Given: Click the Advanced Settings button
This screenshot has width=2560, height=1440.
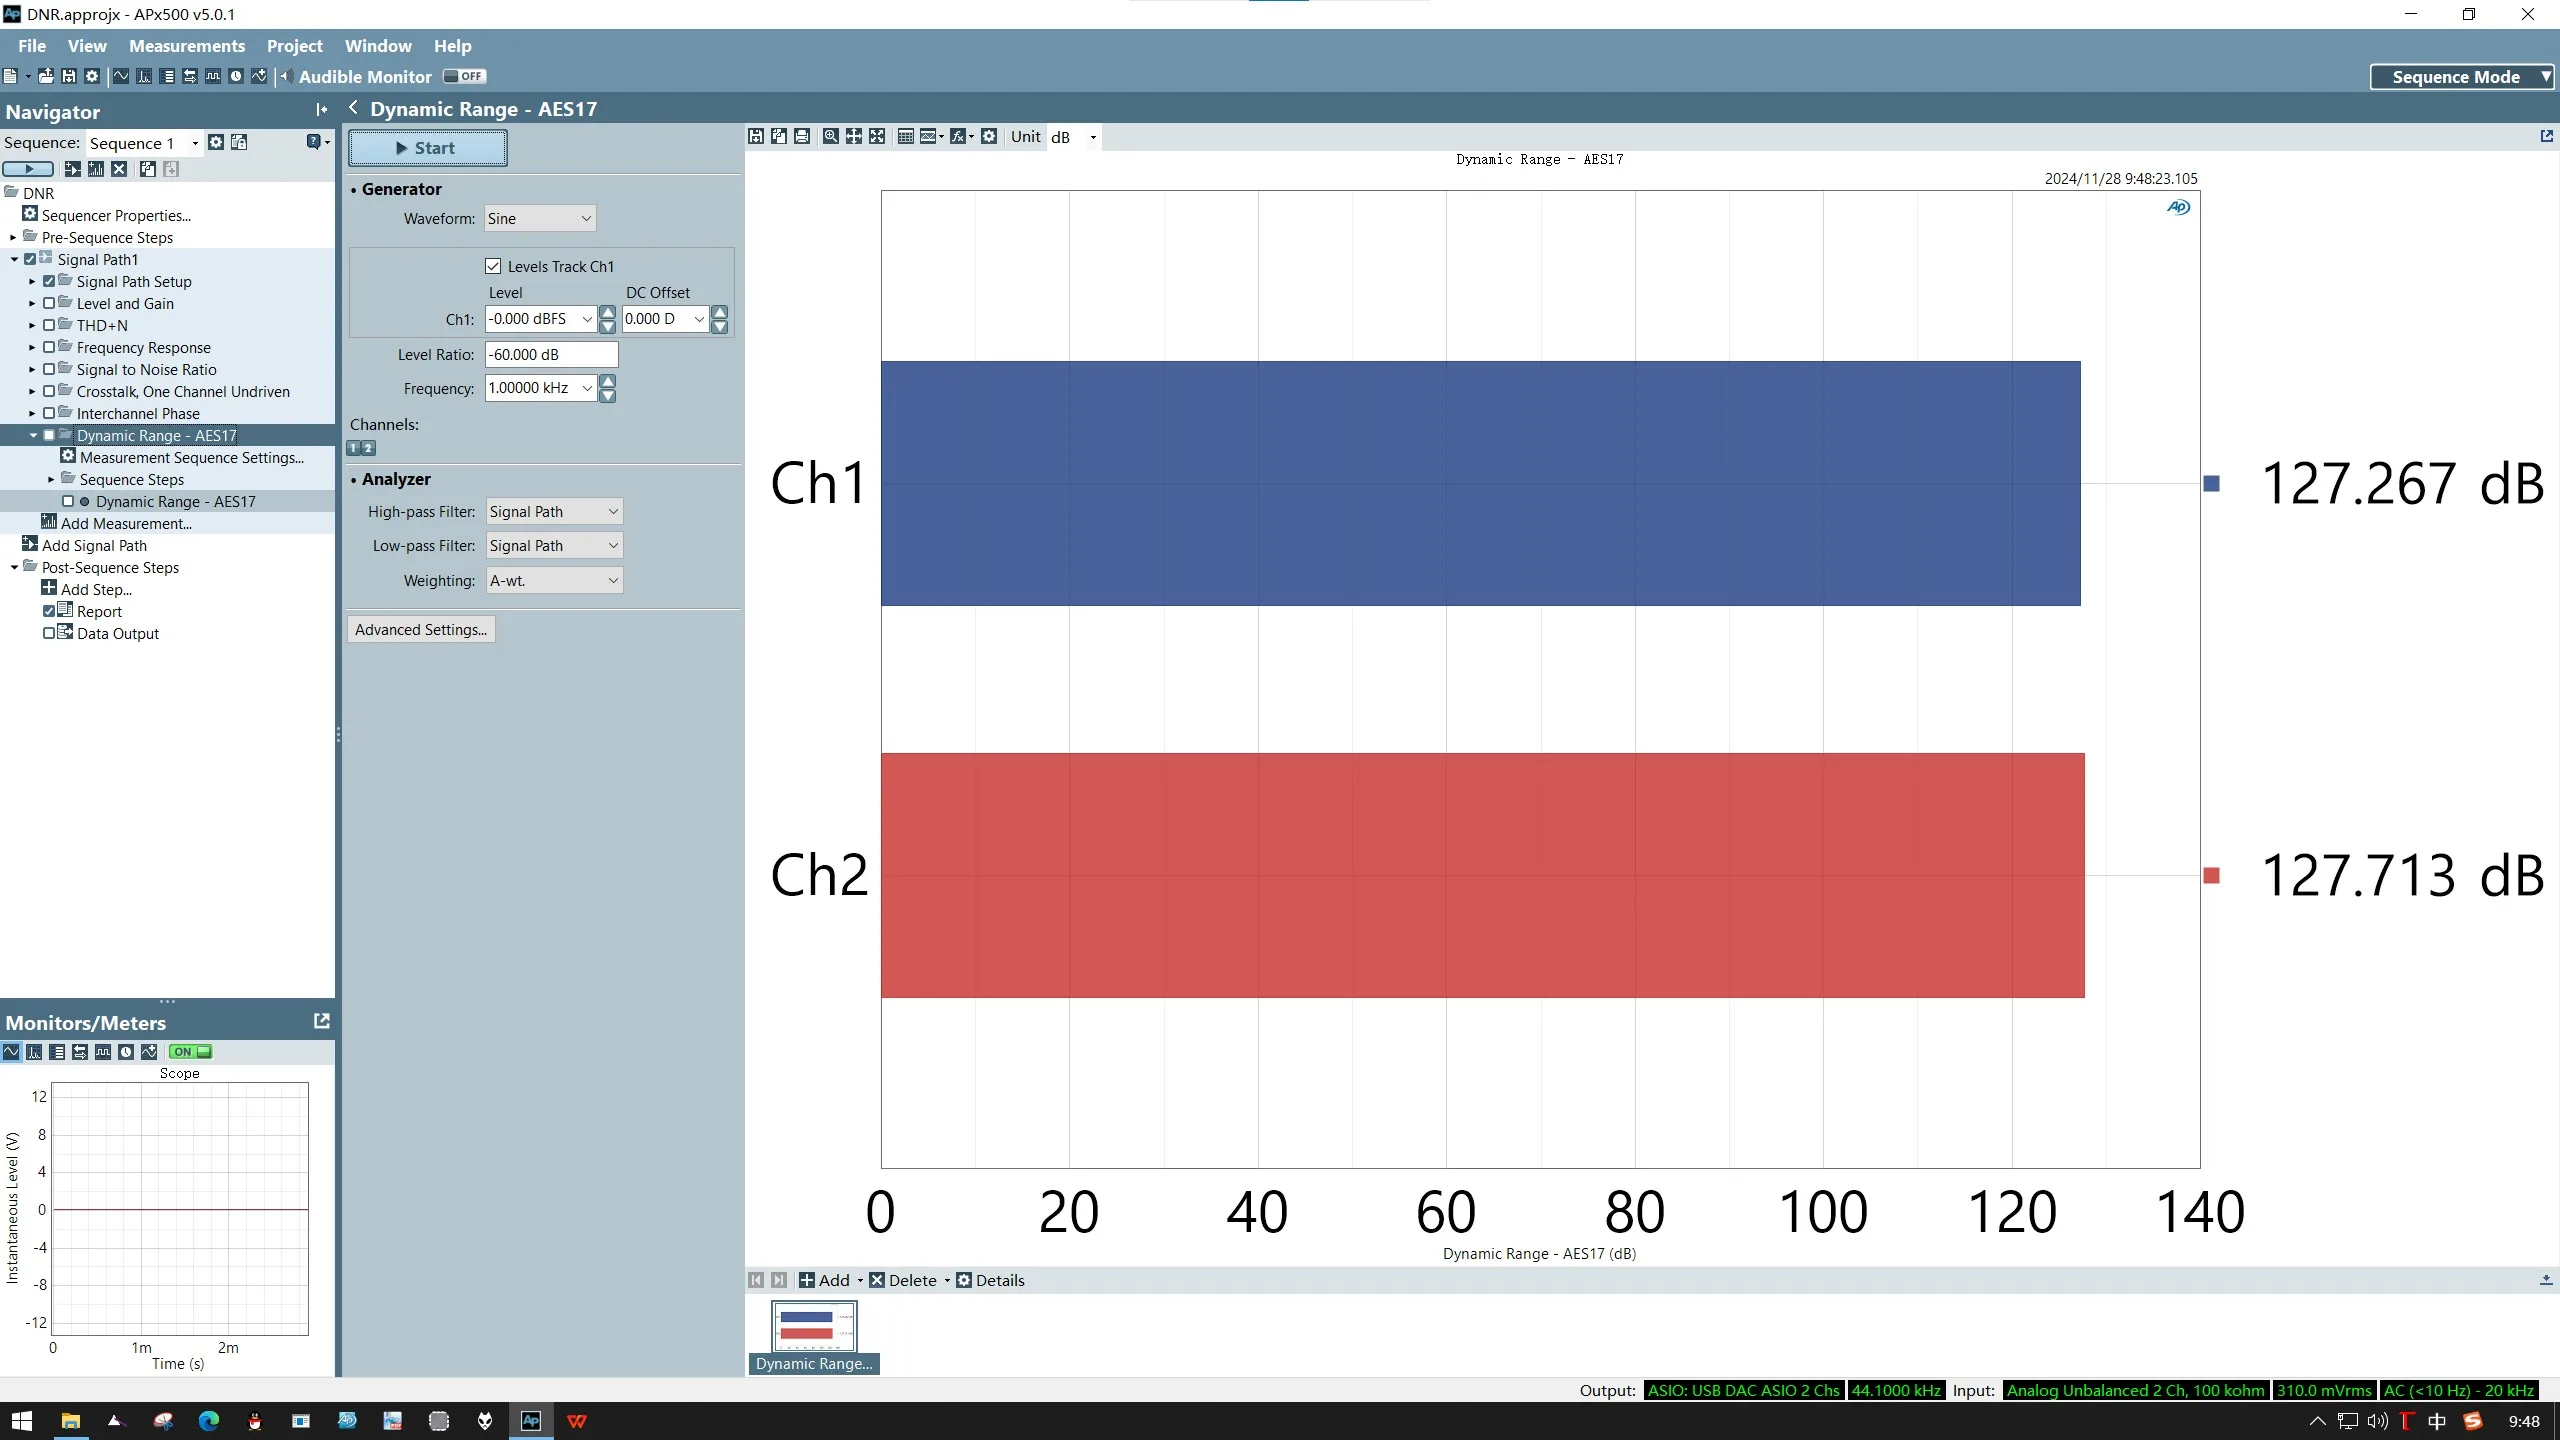Looking at the screenshot, I should pos(420,630).
